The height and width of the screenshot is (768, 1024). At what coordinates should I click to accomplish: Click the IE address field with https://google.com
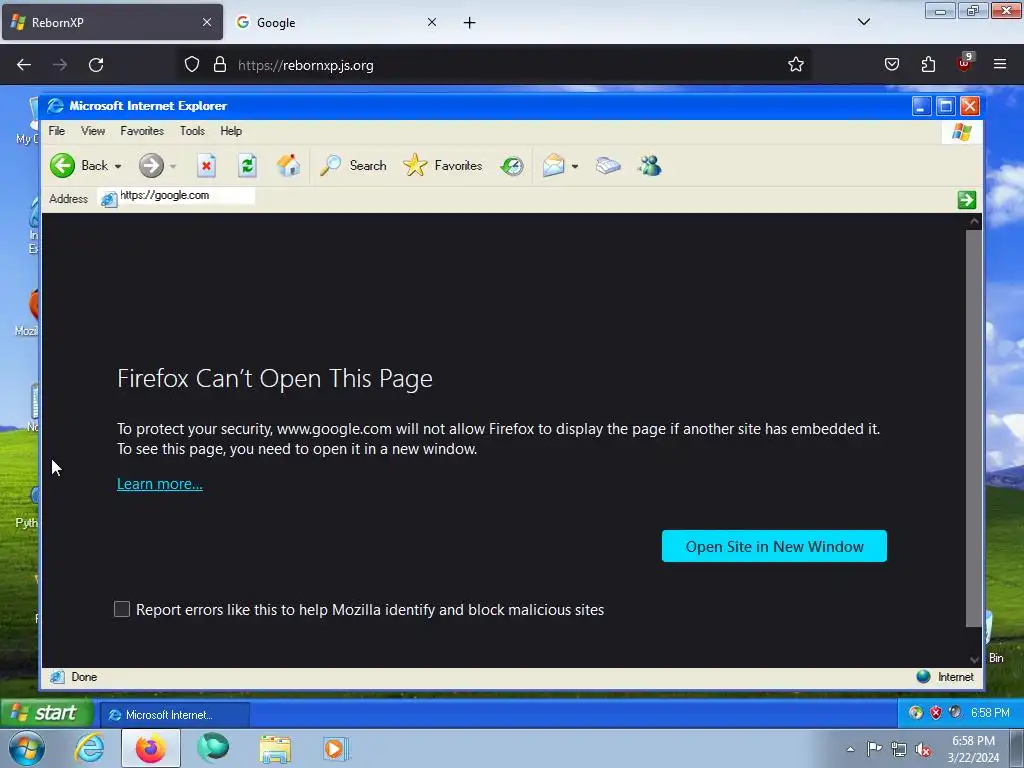(176, 195)
